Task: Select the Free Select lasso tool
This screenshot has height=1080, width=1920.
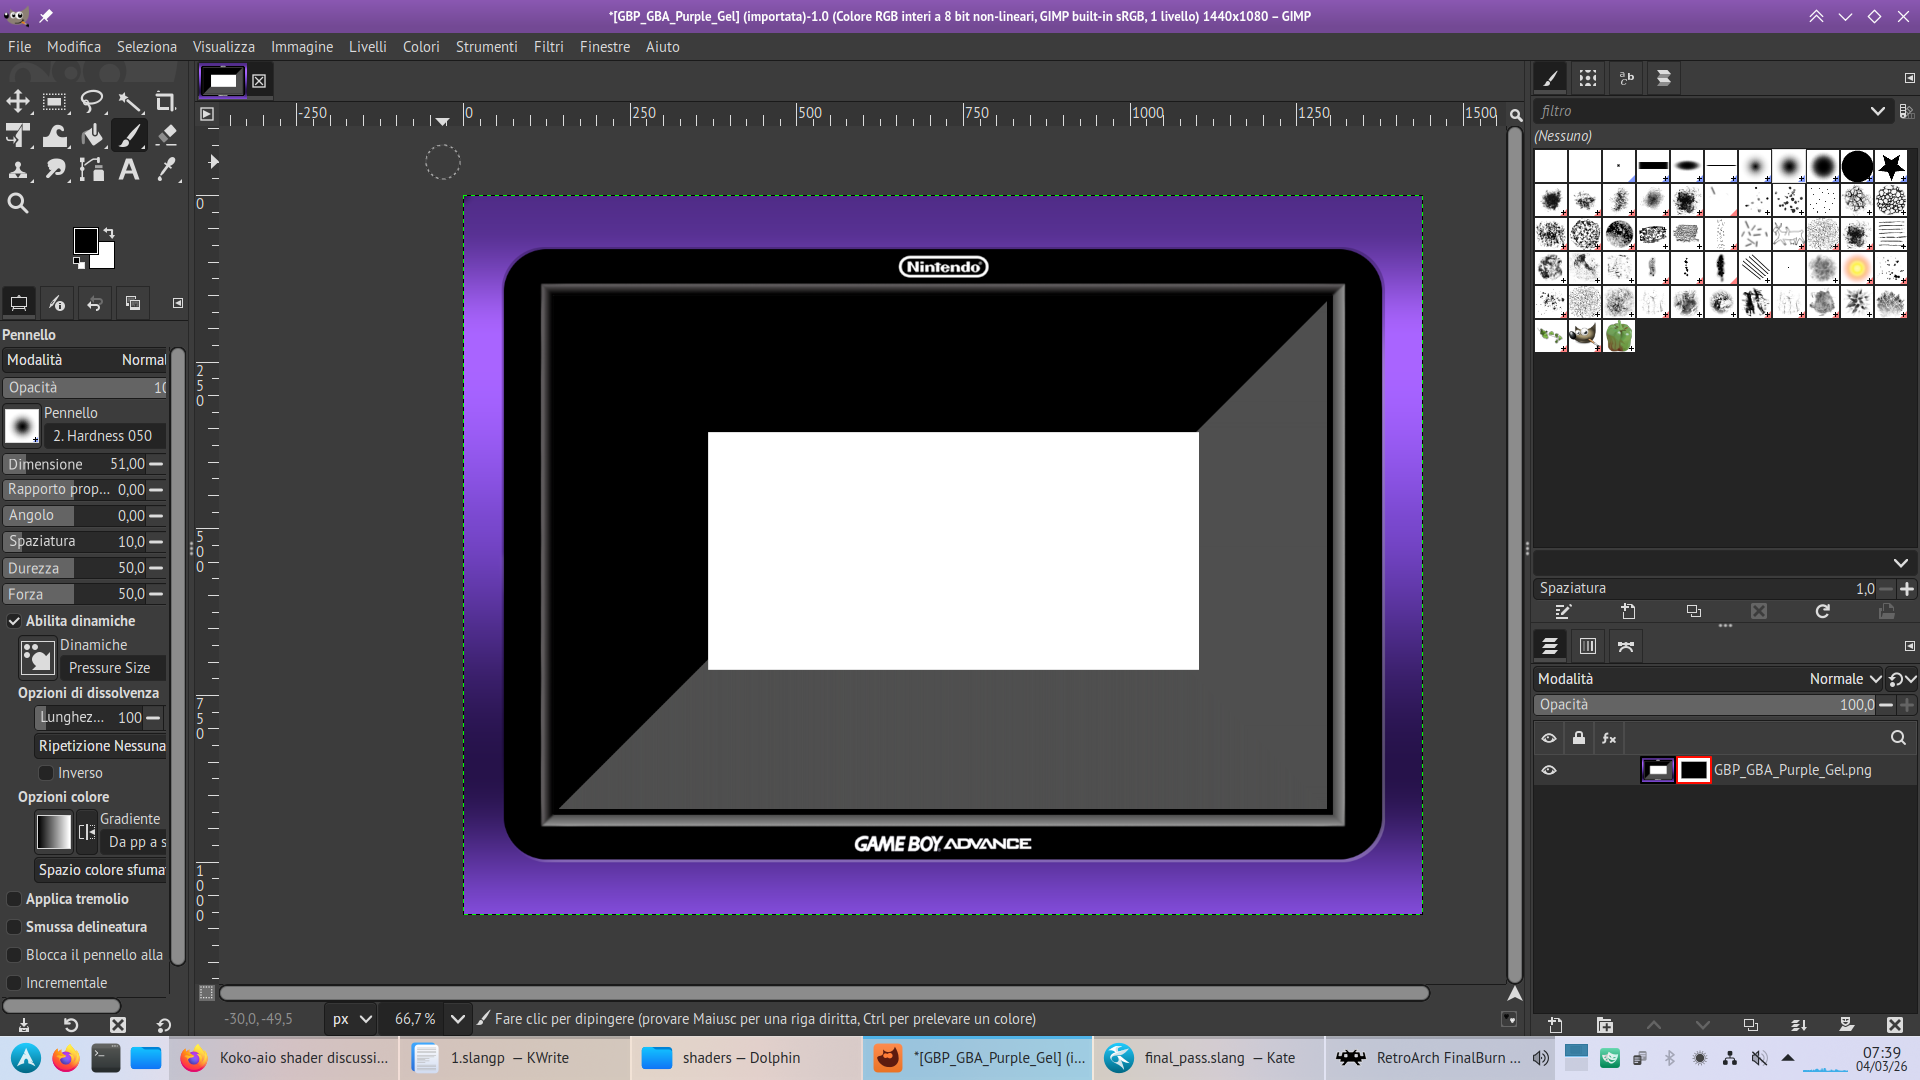Action: (x=92, y=102)
